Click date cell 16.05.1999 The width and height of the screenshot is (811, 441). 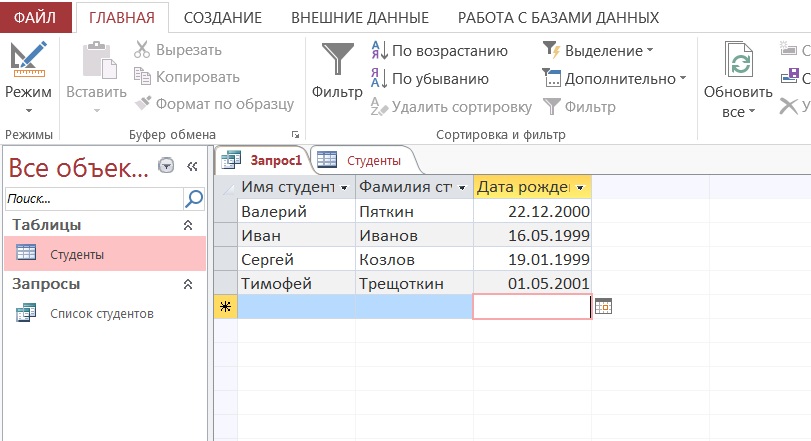point(532,235)
